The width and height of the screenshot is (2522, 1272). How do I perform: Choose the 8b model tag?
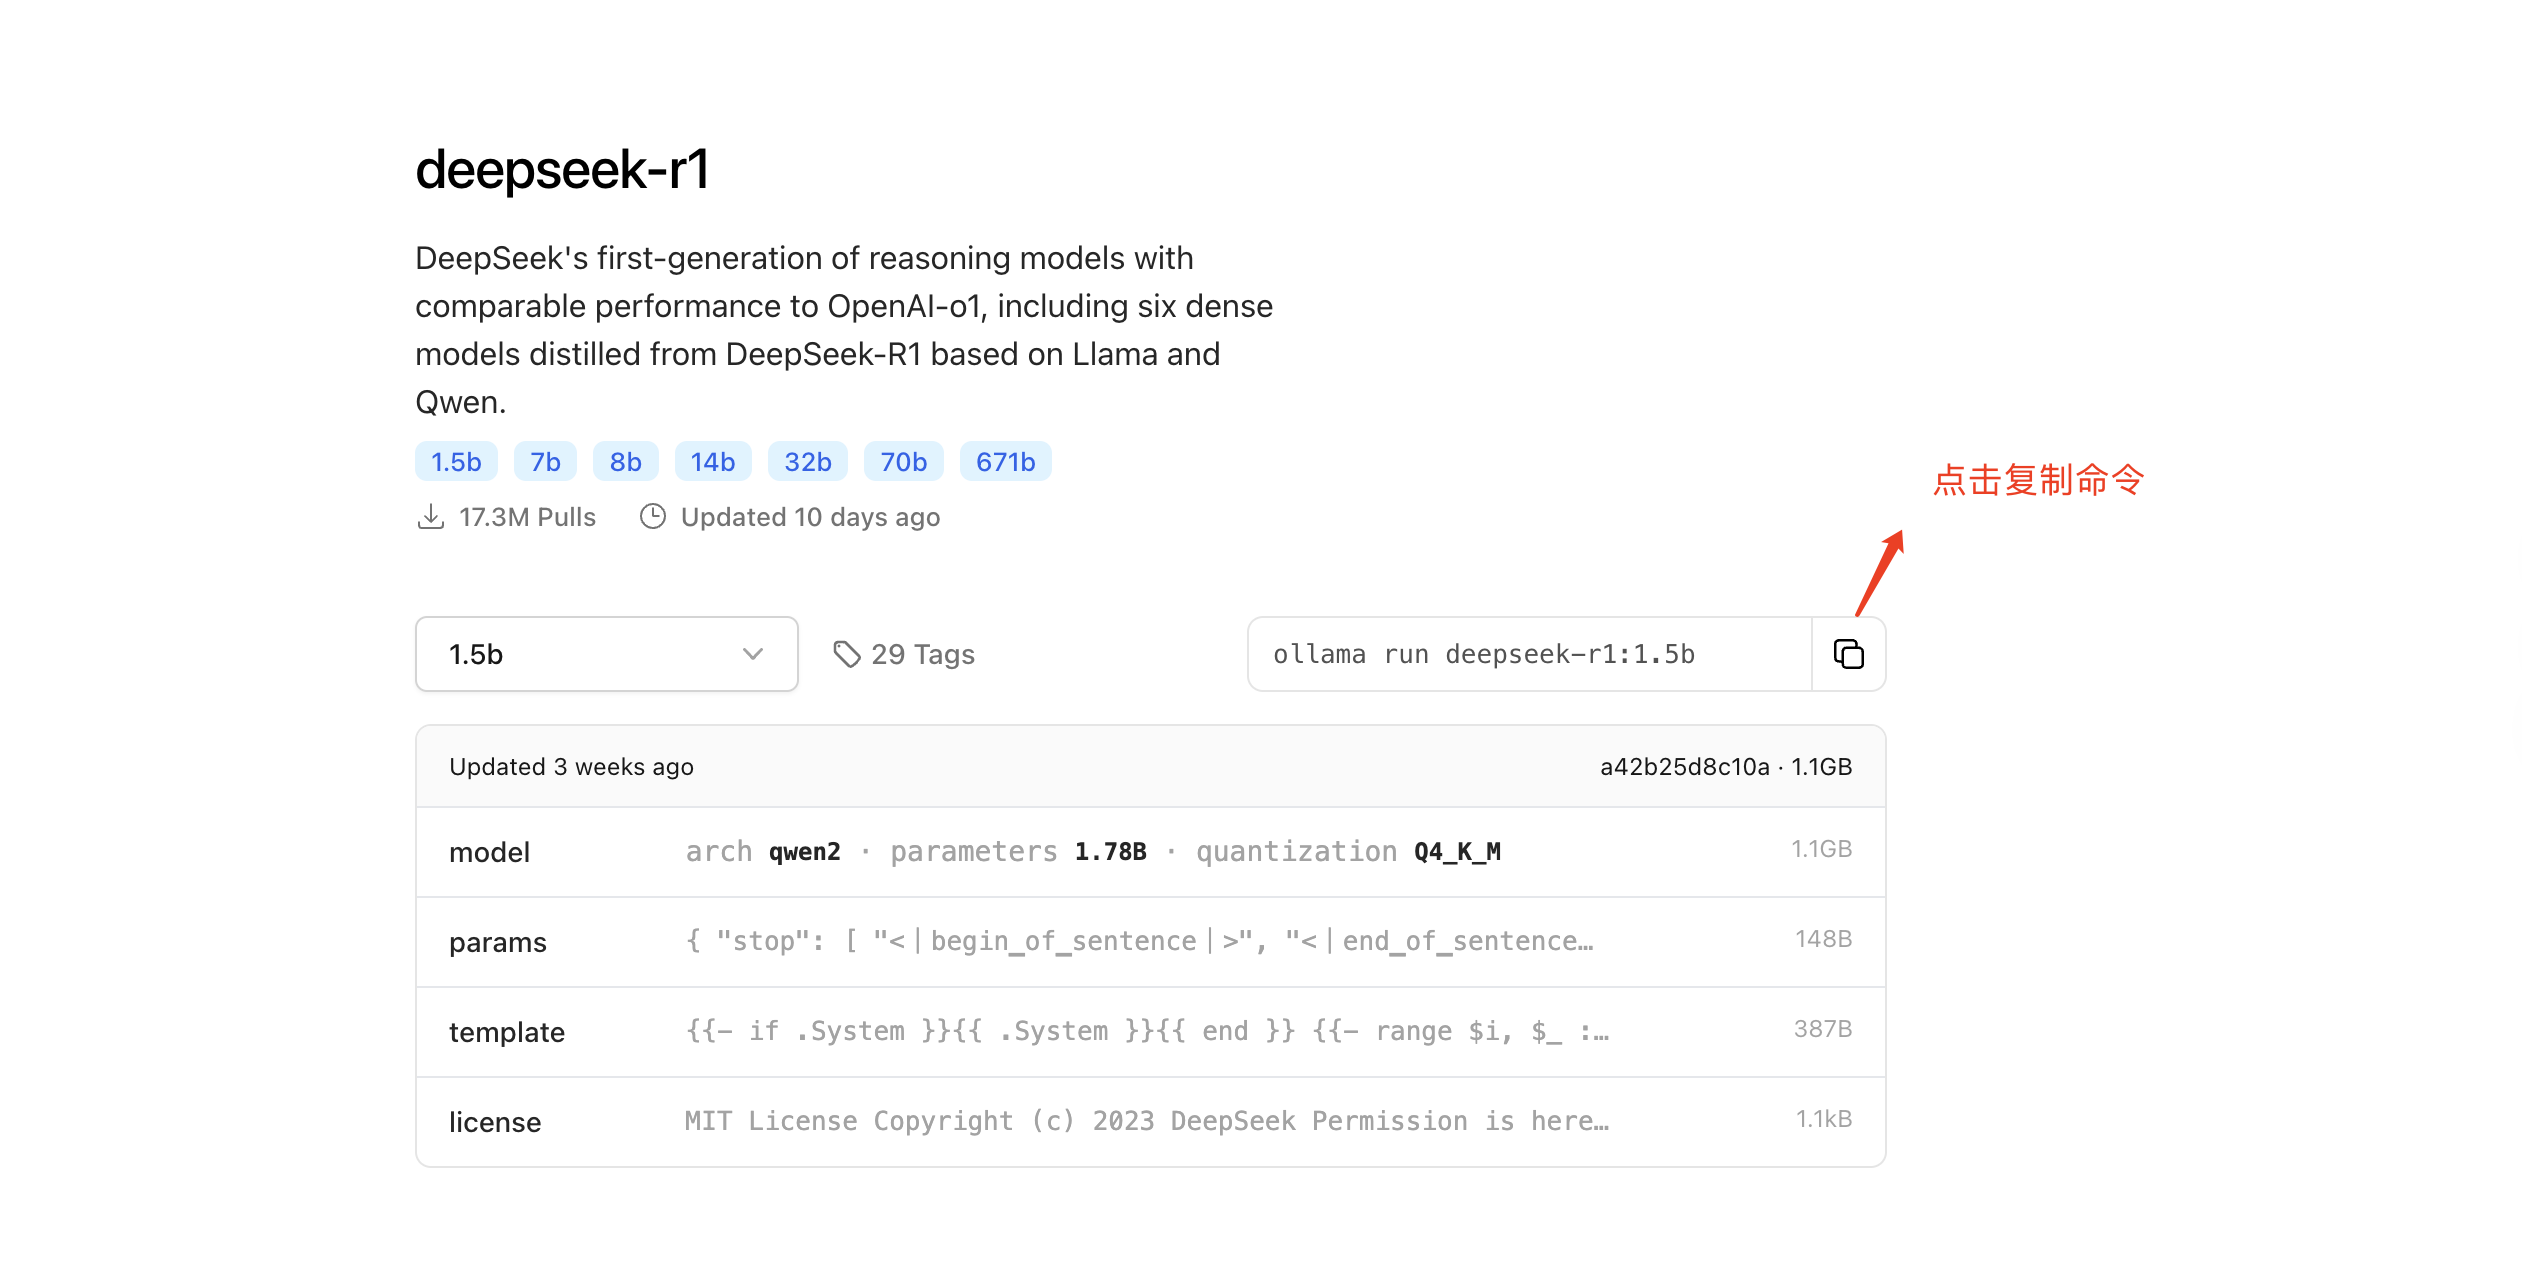[x=625, y=462]
